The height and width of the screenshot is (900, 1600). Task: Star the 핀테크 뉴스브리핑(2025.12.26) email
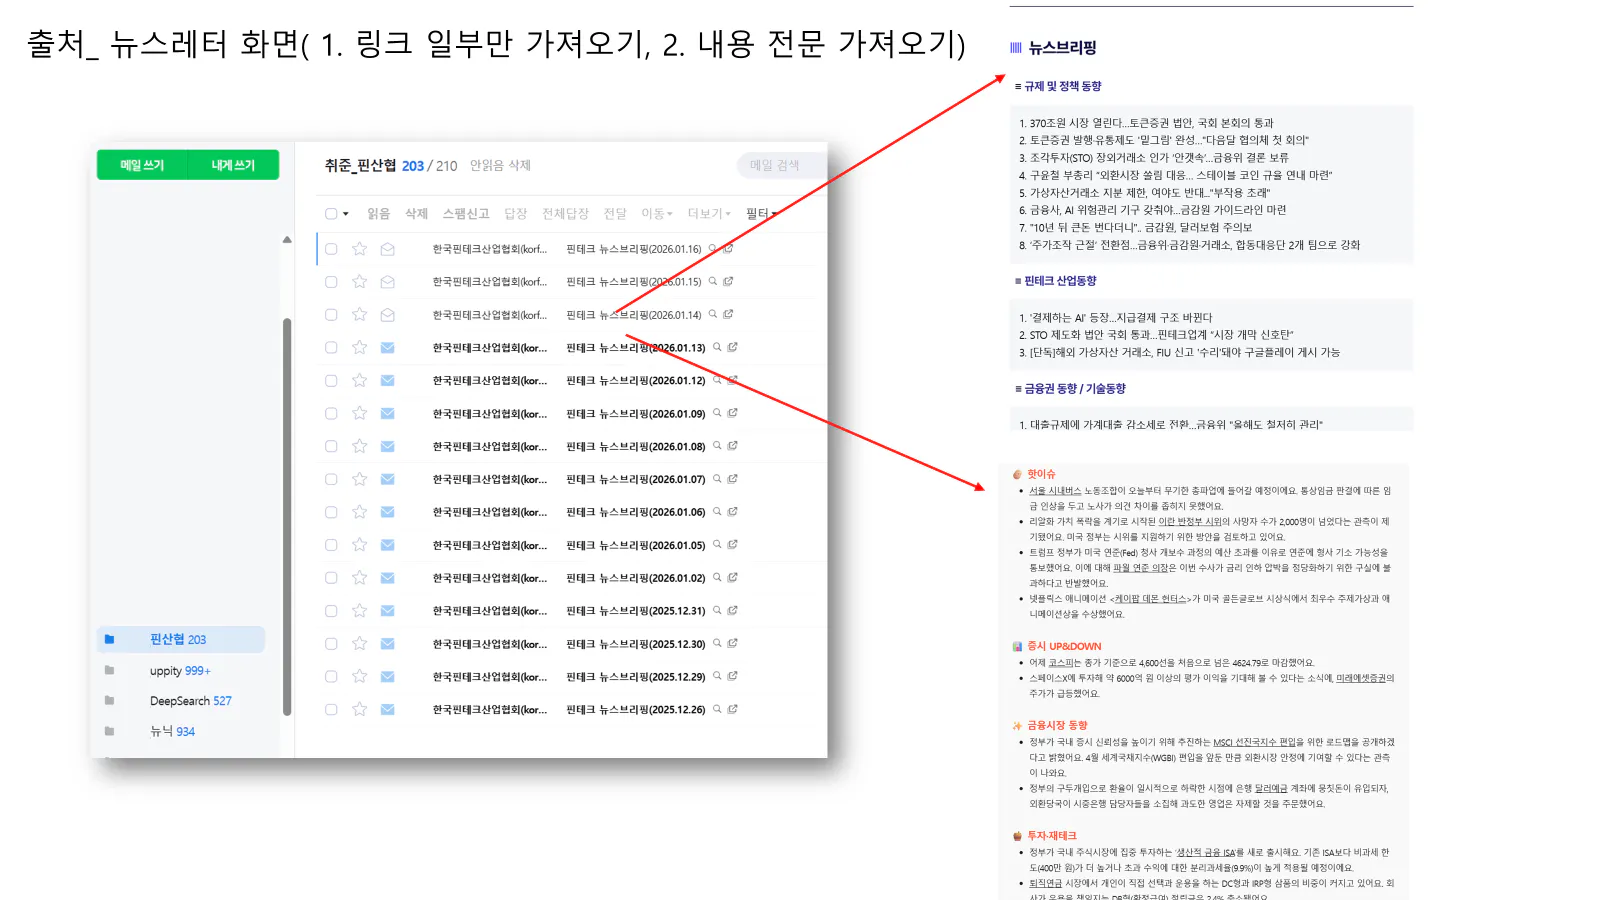[x=359, y=710]
